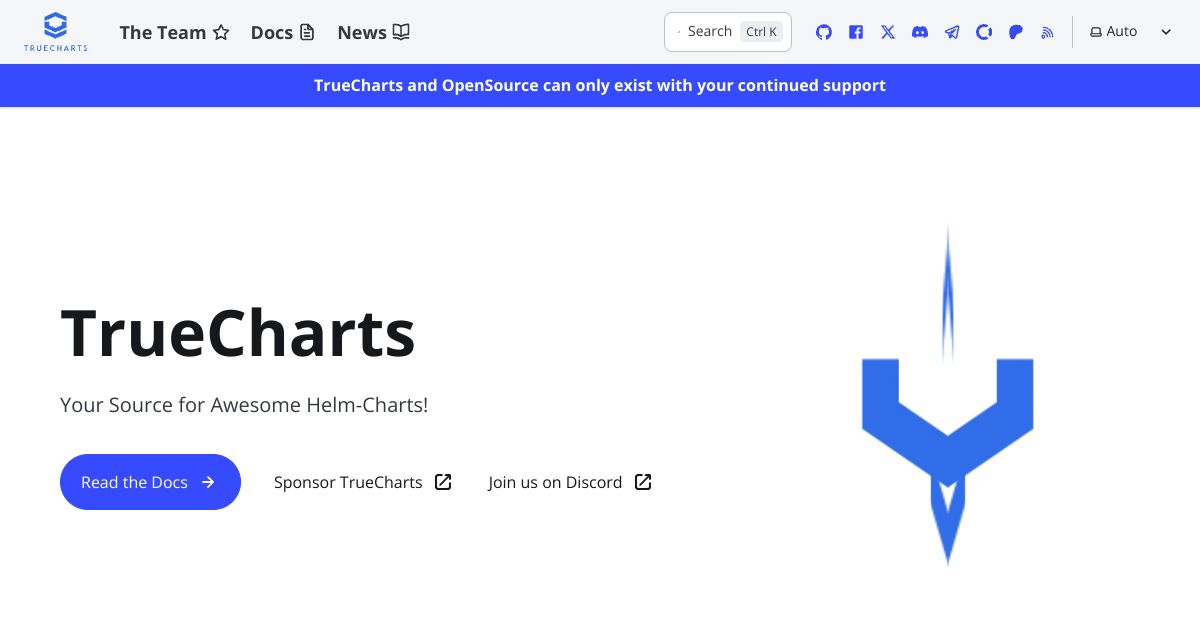Follow the Join us on Discord link

pos(570,482)
